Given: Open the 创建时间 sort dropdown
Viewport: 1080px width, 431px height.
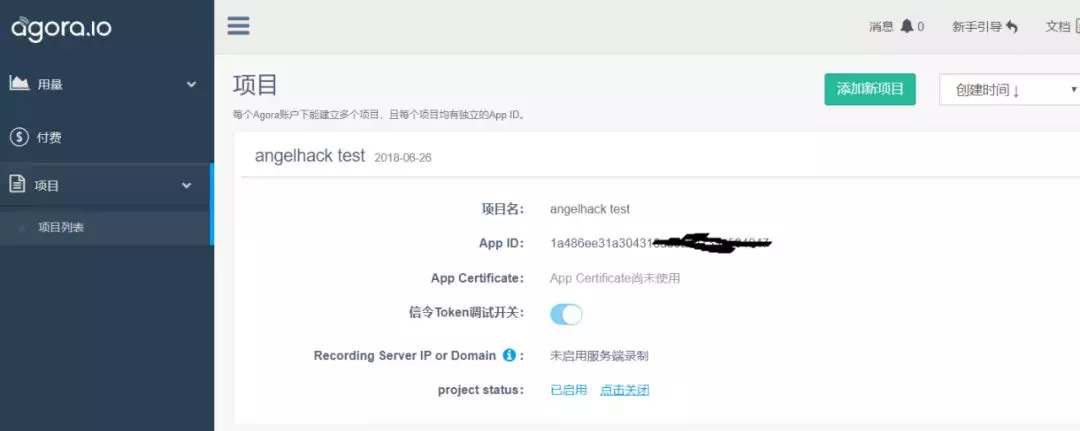Looking at the screenshot, I should click(1010, 90).
